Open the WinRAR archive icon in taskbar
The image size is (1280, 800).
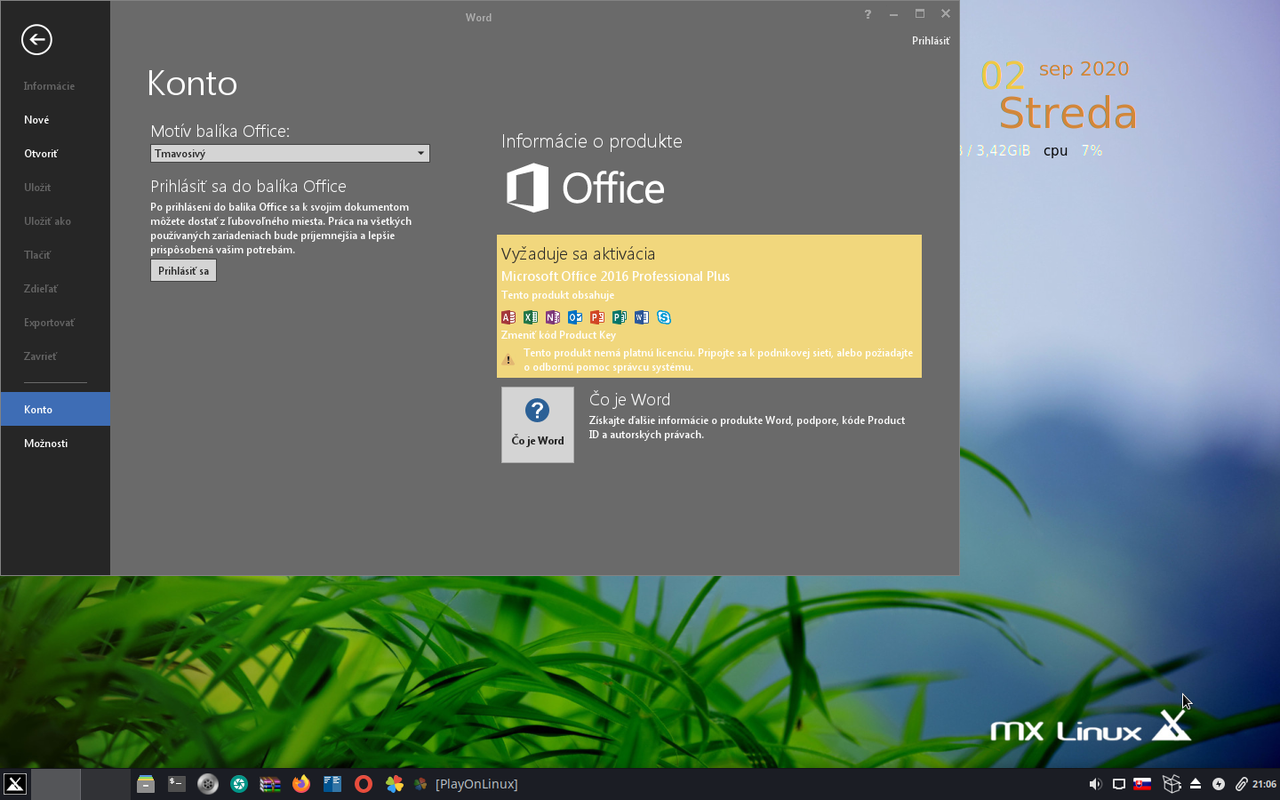(270, 784)
